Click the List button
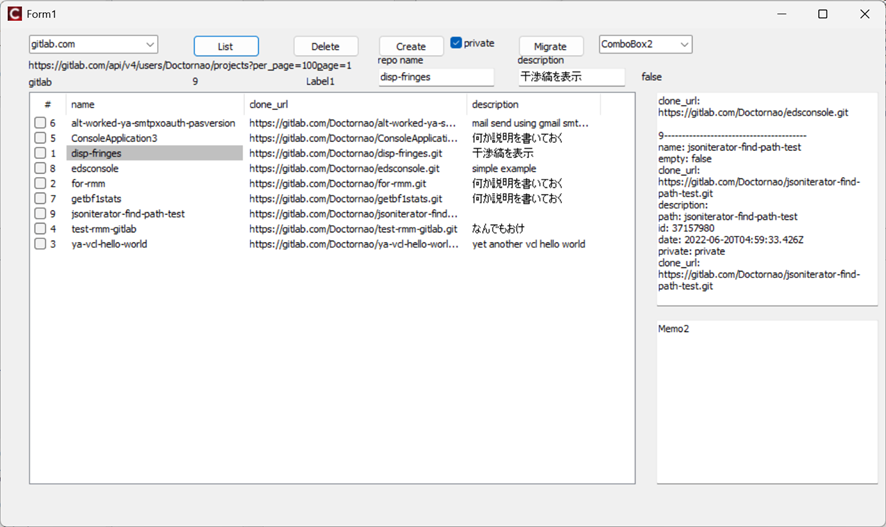Viewport: 886px width, 527px height. 226,46
